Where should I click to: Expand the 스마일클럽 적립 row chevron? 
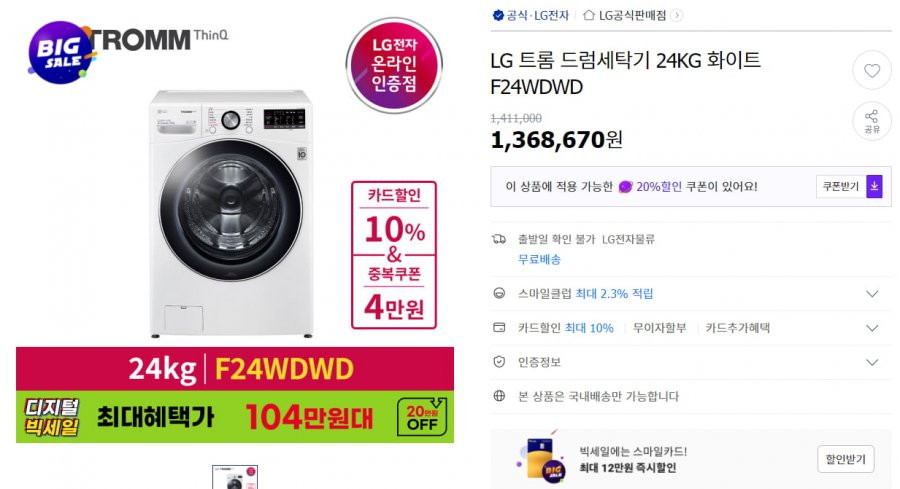coord(872,294)
